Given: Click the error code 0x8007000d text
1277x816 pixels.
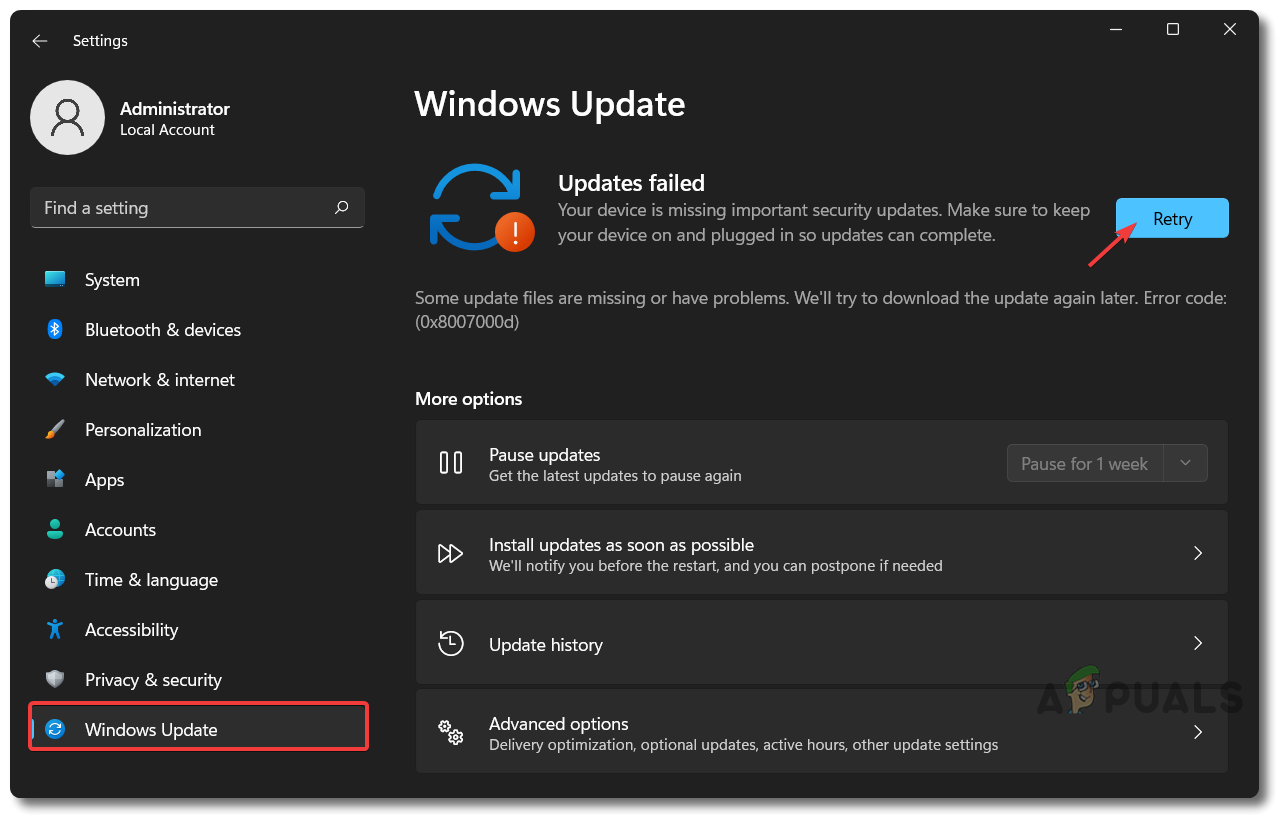Looking at the screenshot, I should (x=467, y=323).
